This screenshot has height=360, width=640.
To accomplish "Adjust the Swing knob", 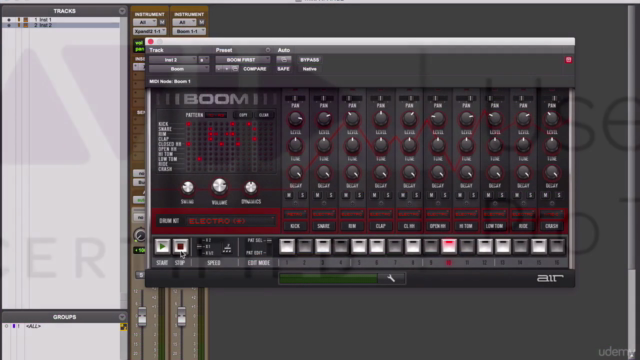I will [x=188, y=187].
